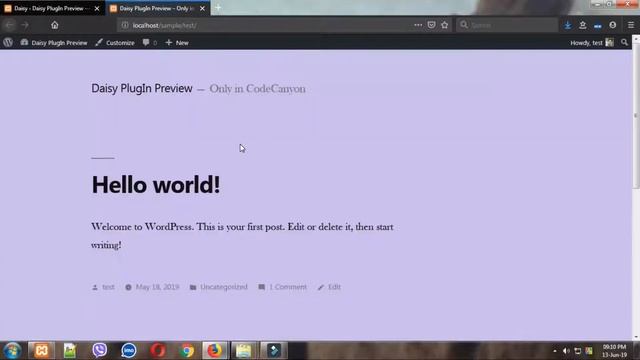Open Customize in the admin bar
The height and width of the screenshot is (360, 640).
pos(115,42)
